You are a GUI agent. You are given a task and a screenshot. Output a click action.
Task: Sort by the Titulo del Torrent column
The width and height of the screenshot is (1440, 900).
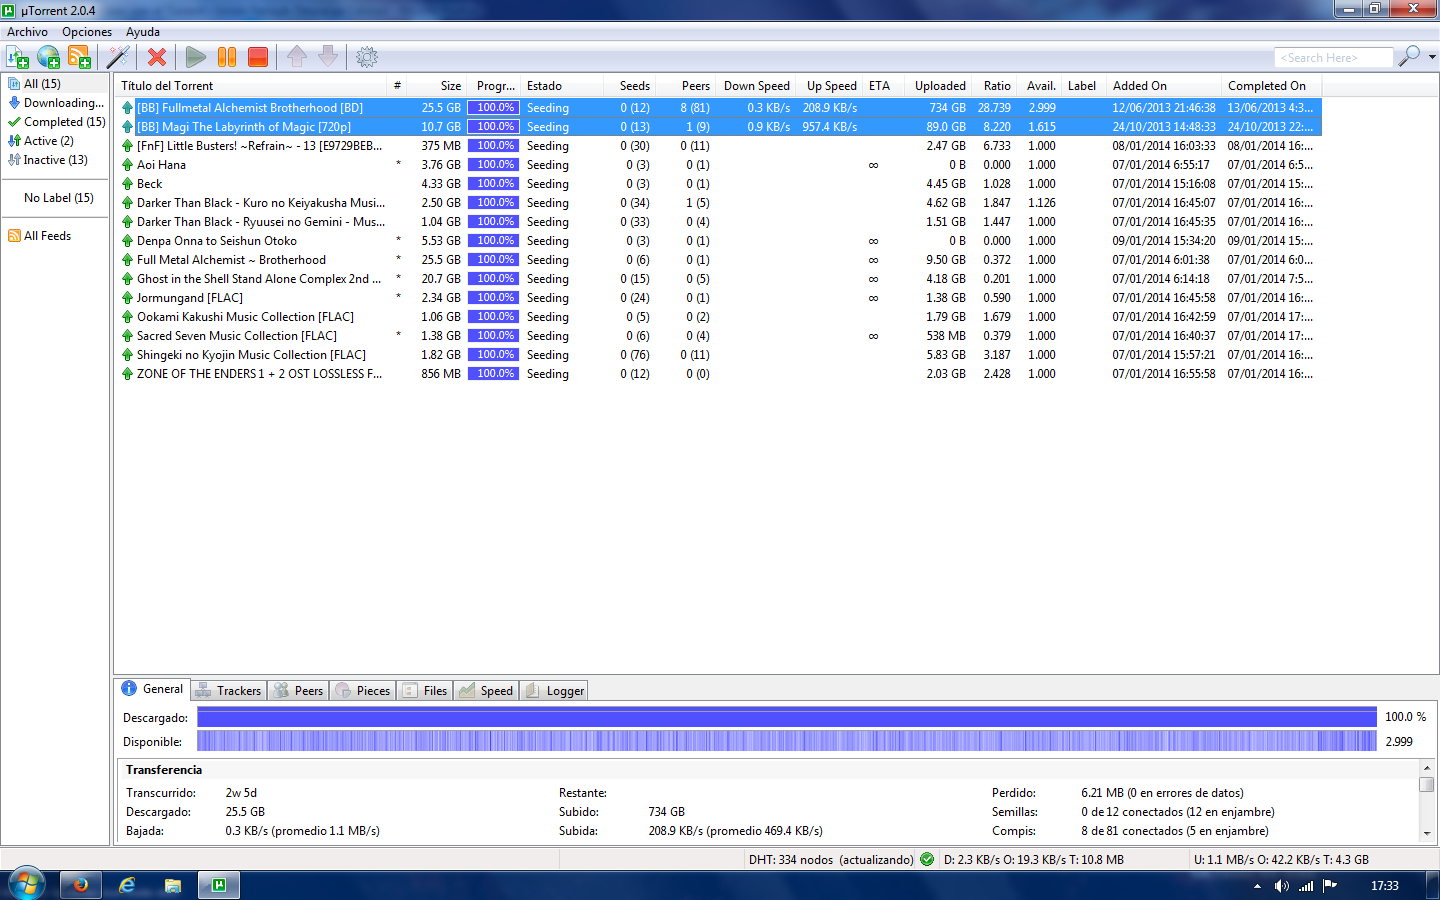[x=251, y=86]
